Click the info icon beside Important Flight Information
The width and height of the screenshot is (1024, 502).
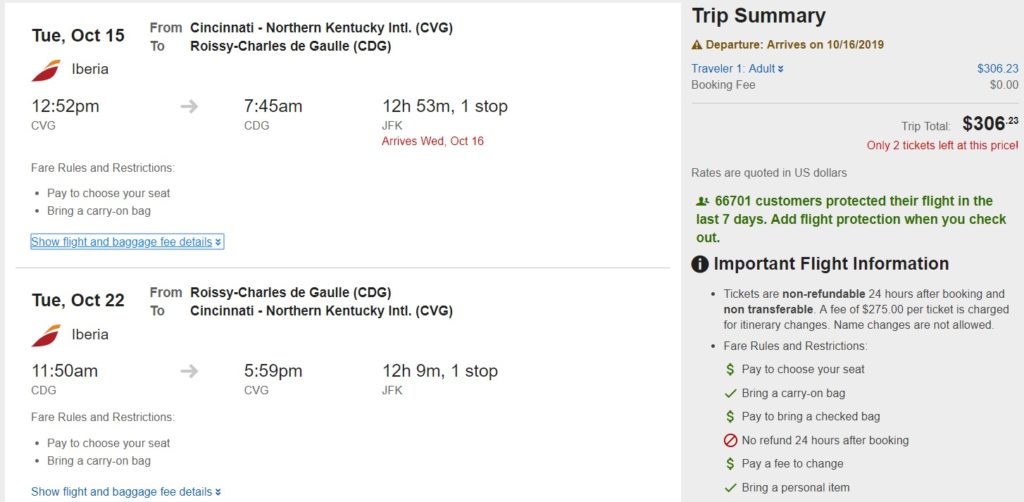(x=700, y=265)
